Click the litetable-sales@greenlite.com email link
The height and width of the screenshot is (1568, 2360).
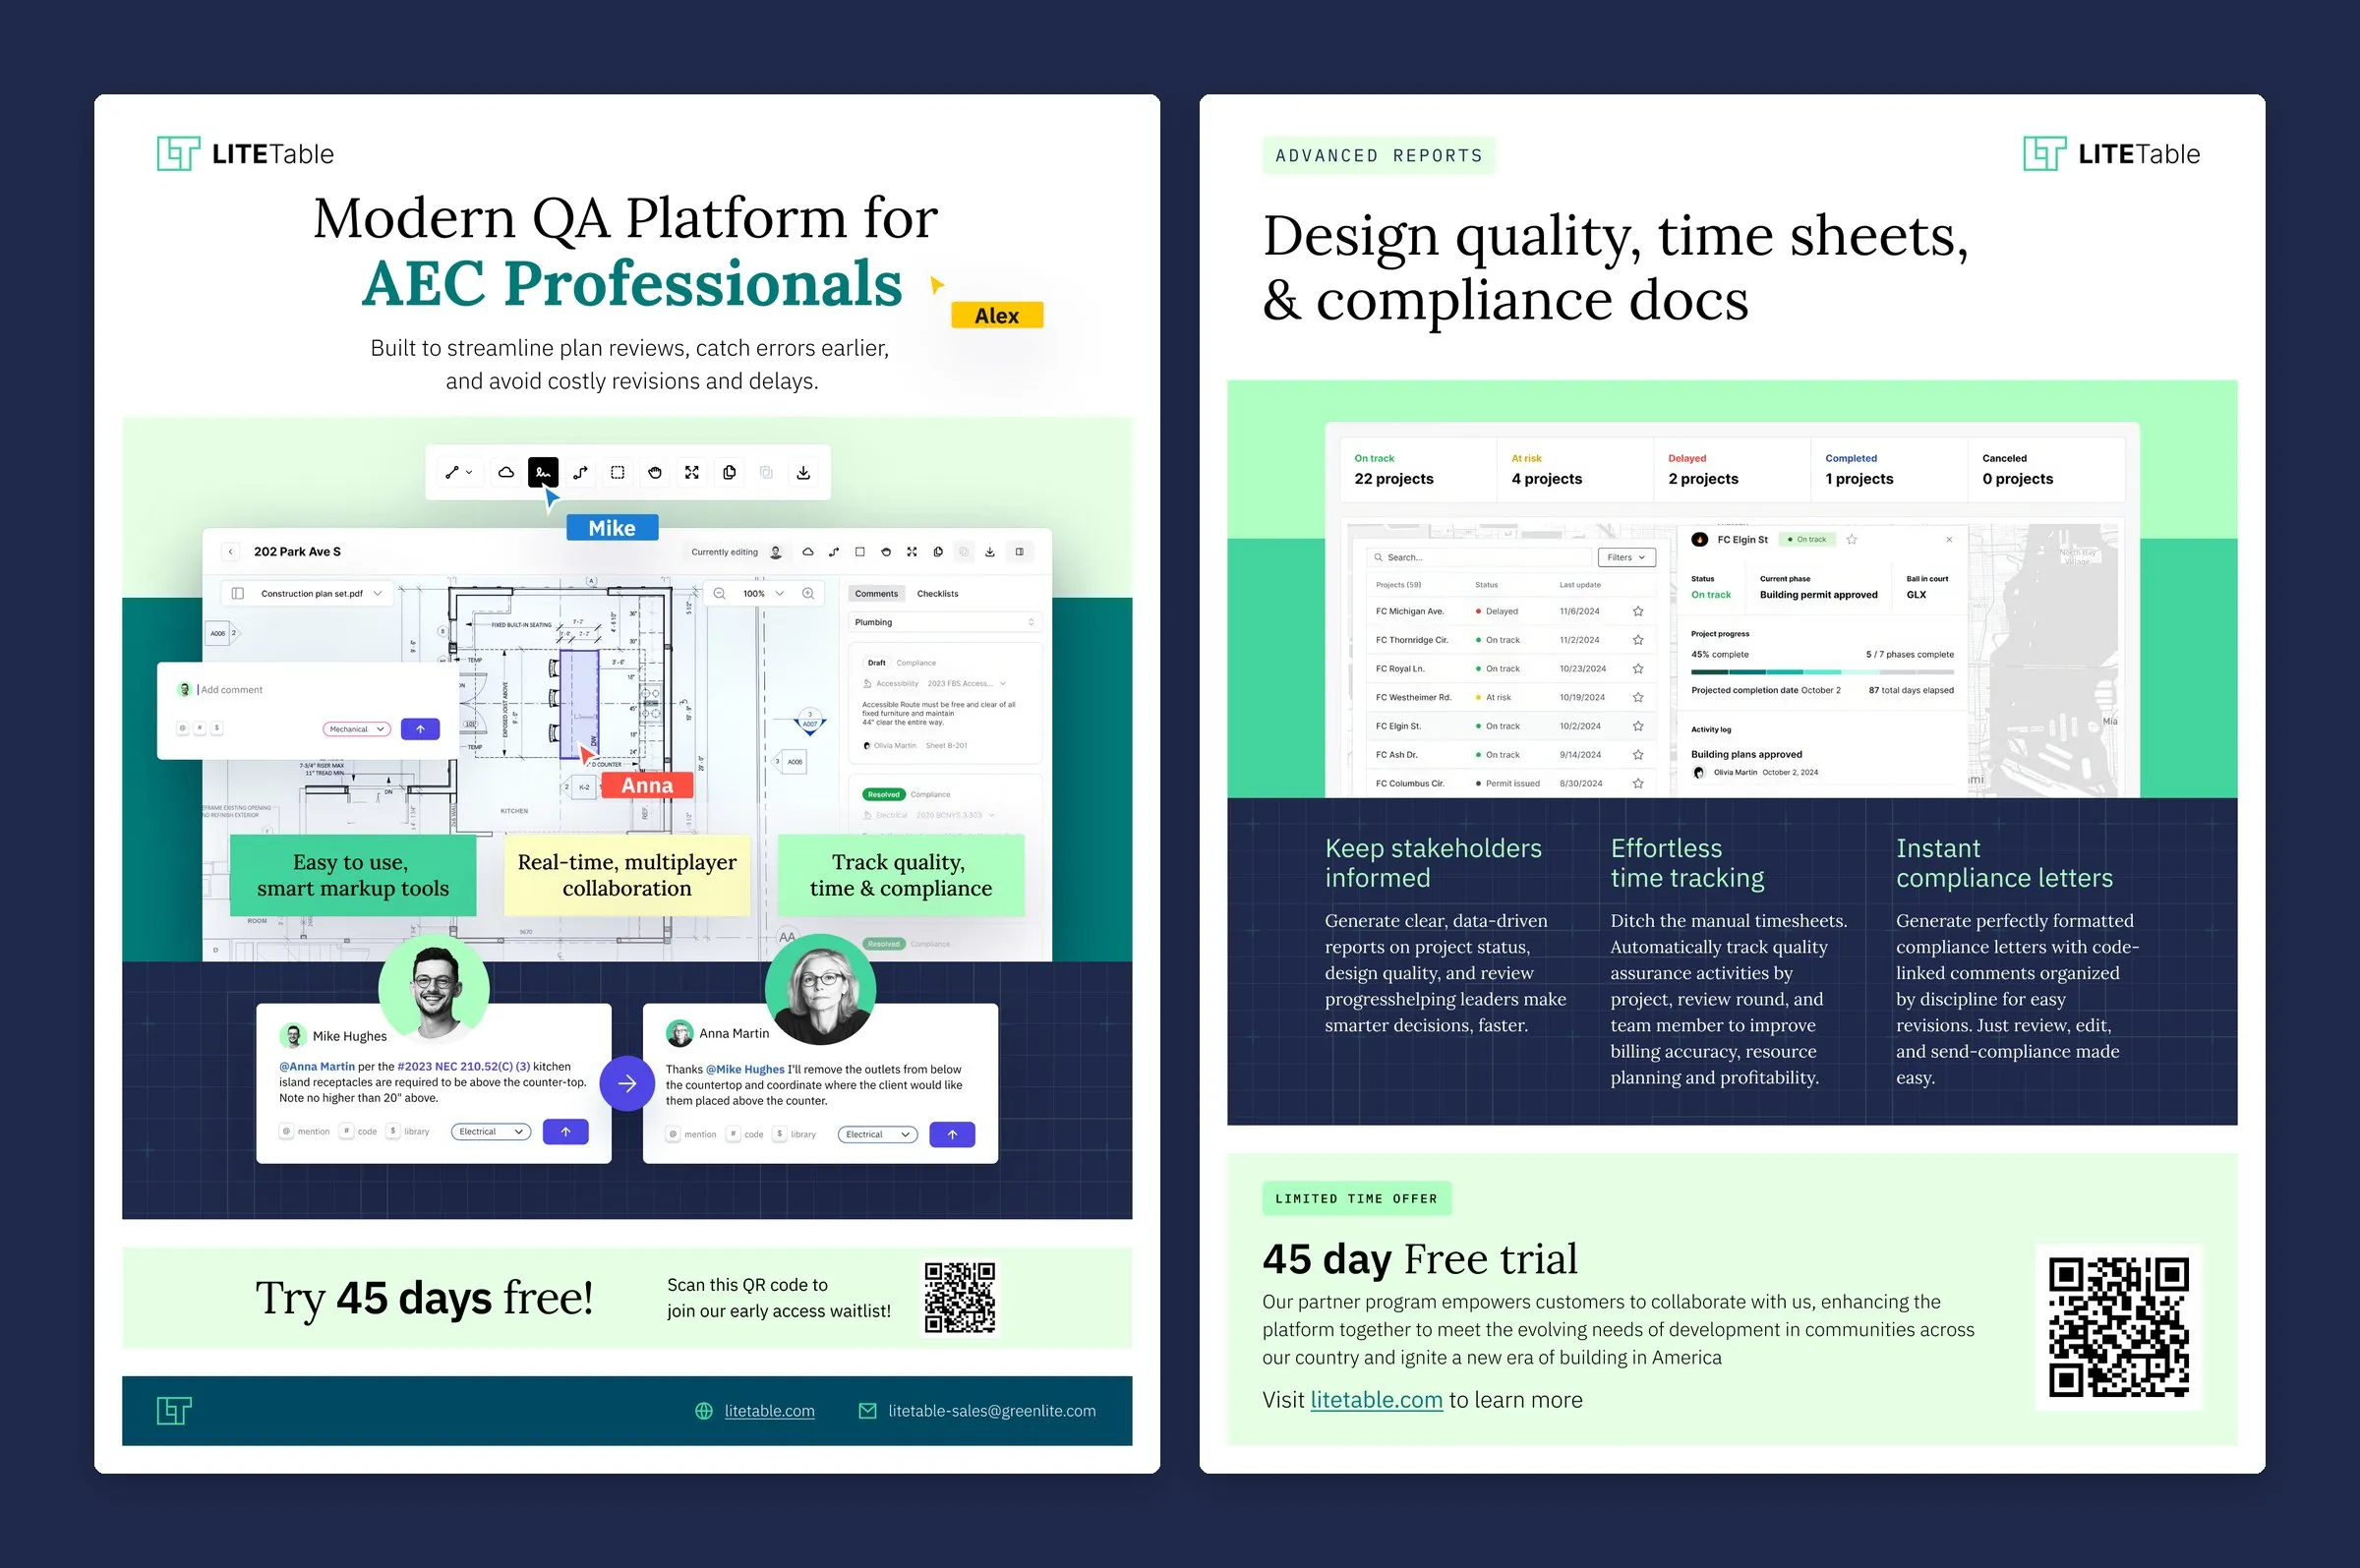992,1410
